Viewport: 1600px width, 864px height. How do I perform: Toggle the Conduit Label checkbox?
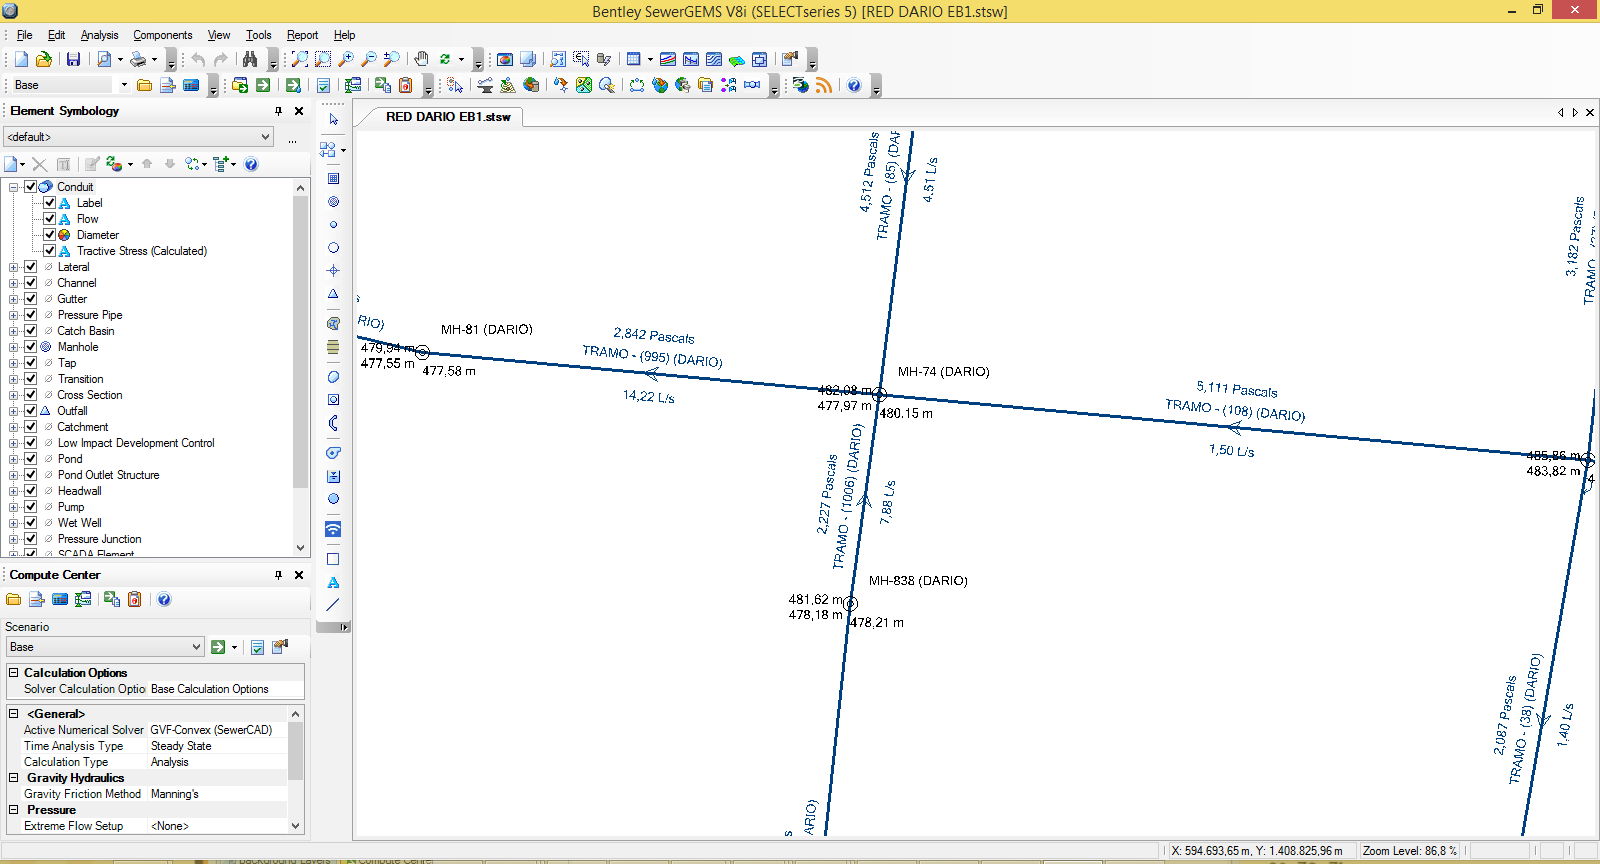[49, 203]
